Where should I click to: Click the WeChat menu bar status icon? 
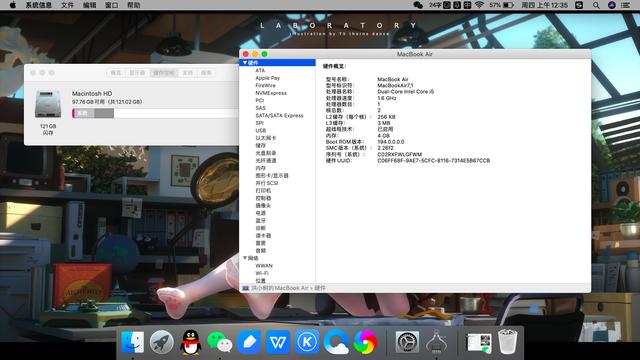pyautogui.click(x=418, y=5)
